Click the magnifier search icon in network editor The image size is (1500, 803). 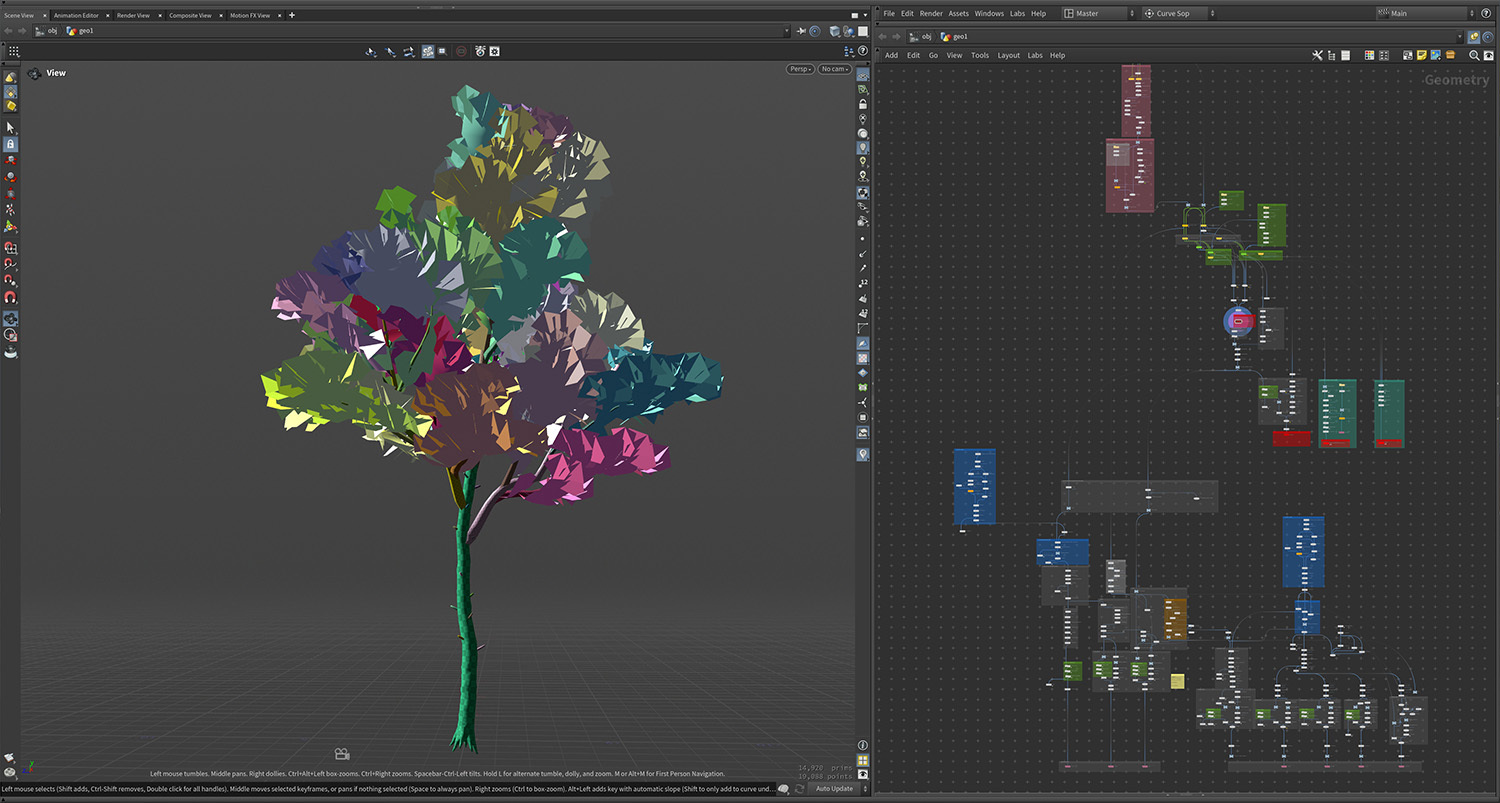[x=1474, y=55]
